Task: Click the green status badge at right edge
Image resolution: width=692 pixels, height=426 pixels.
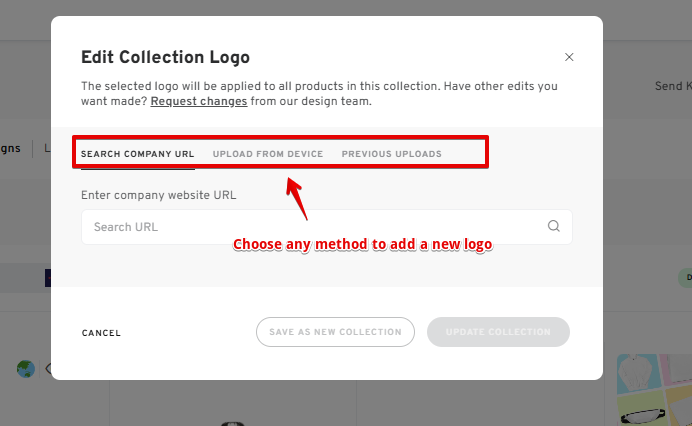Action: tap(685, 278)
